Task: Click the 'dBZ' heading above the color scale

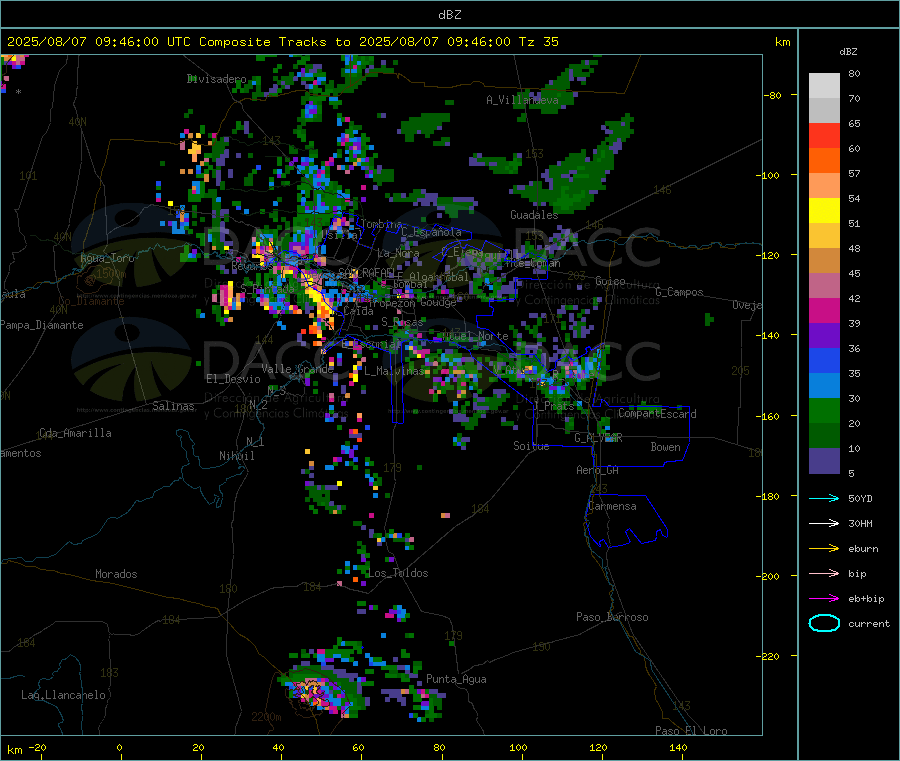Action: (x=848, y=52)
